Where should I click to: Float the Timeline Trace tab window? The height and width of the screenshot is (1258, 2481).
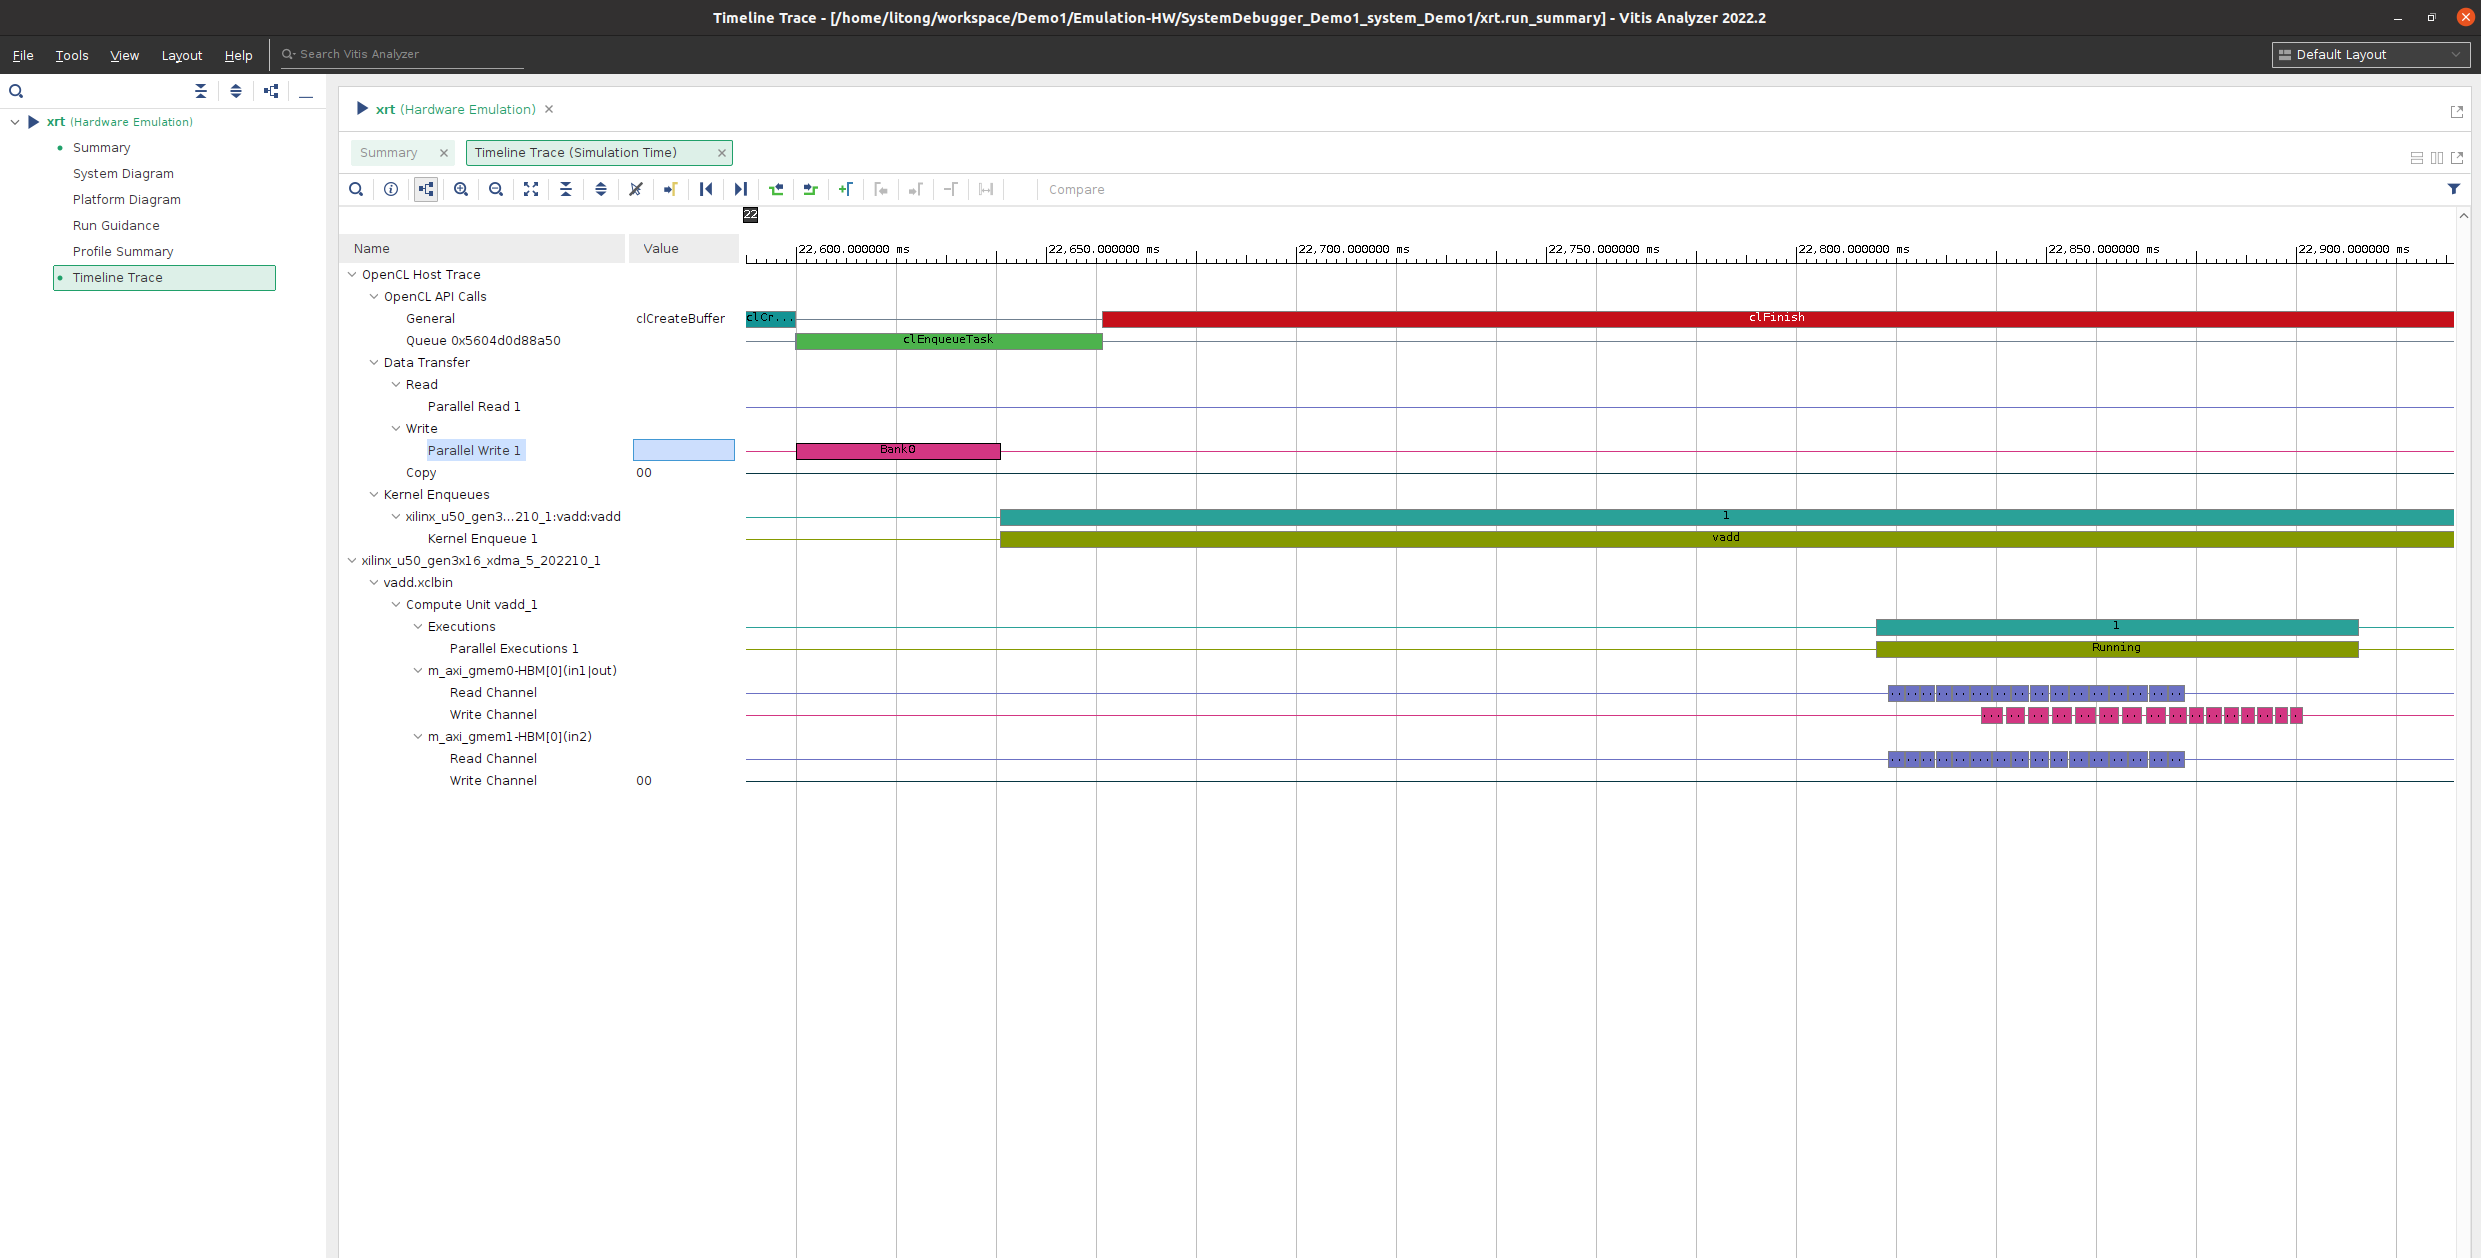coord(2457,158)
